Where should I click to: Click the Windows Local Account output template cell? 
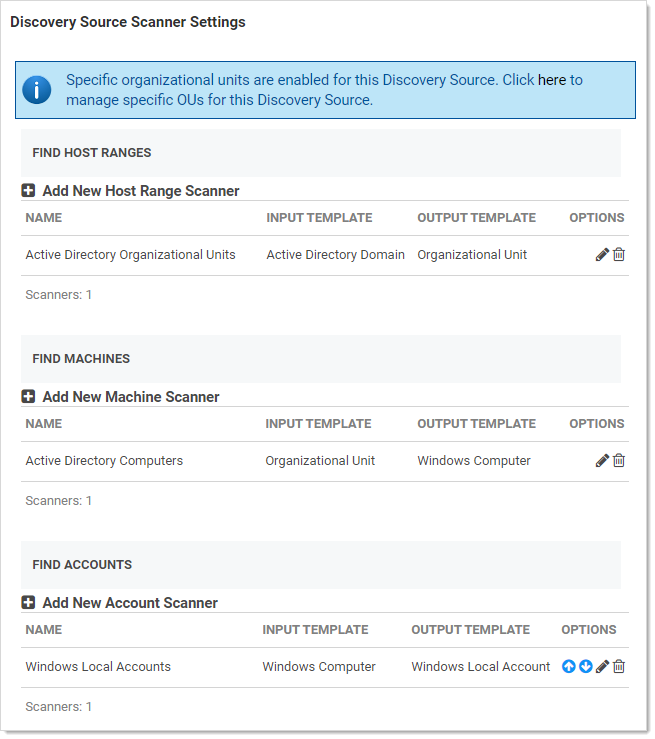point(480,667)
